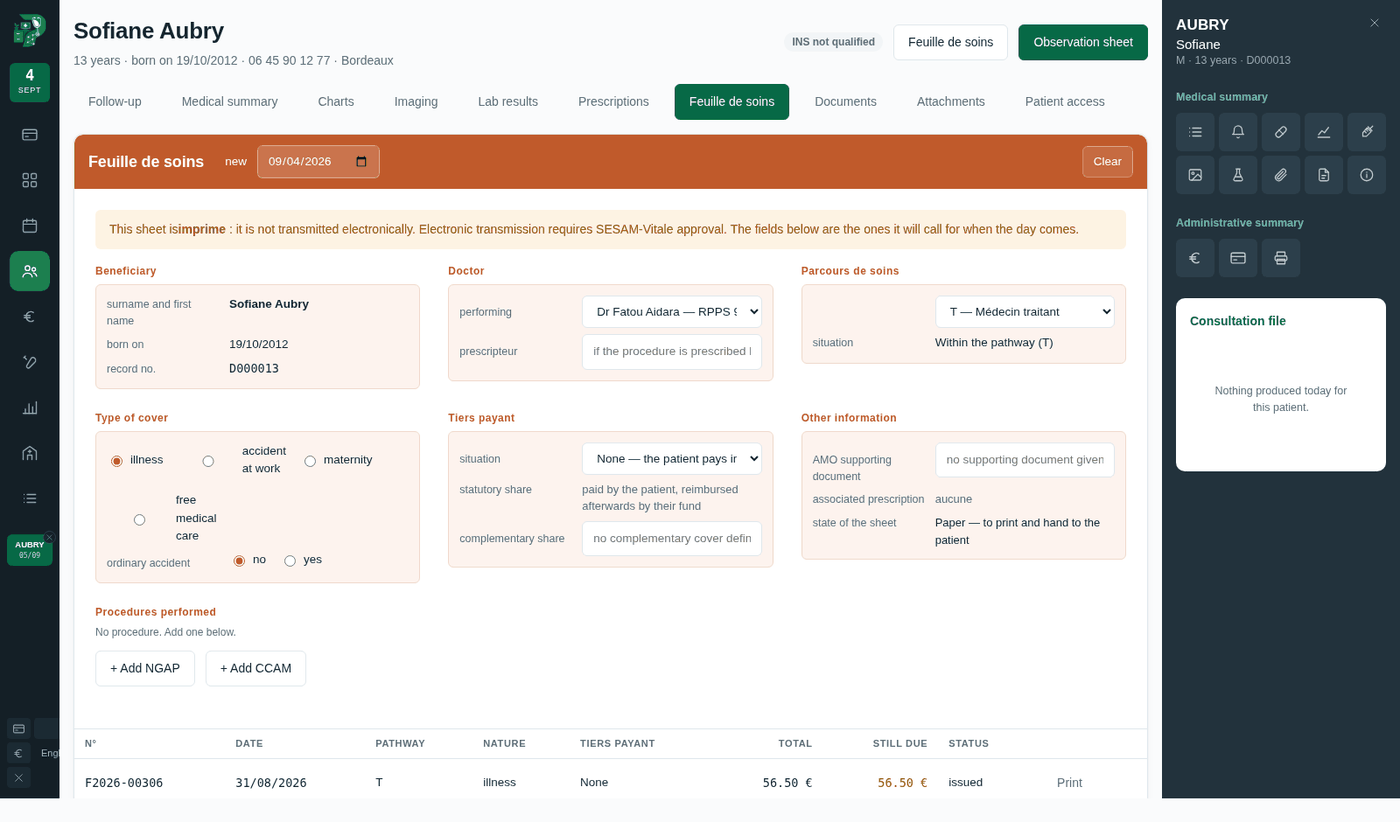Viewport: 1400px width, 822px height.
Task: Click + Add CCAM
Action: pyautogui.click(x=256, y=669)
